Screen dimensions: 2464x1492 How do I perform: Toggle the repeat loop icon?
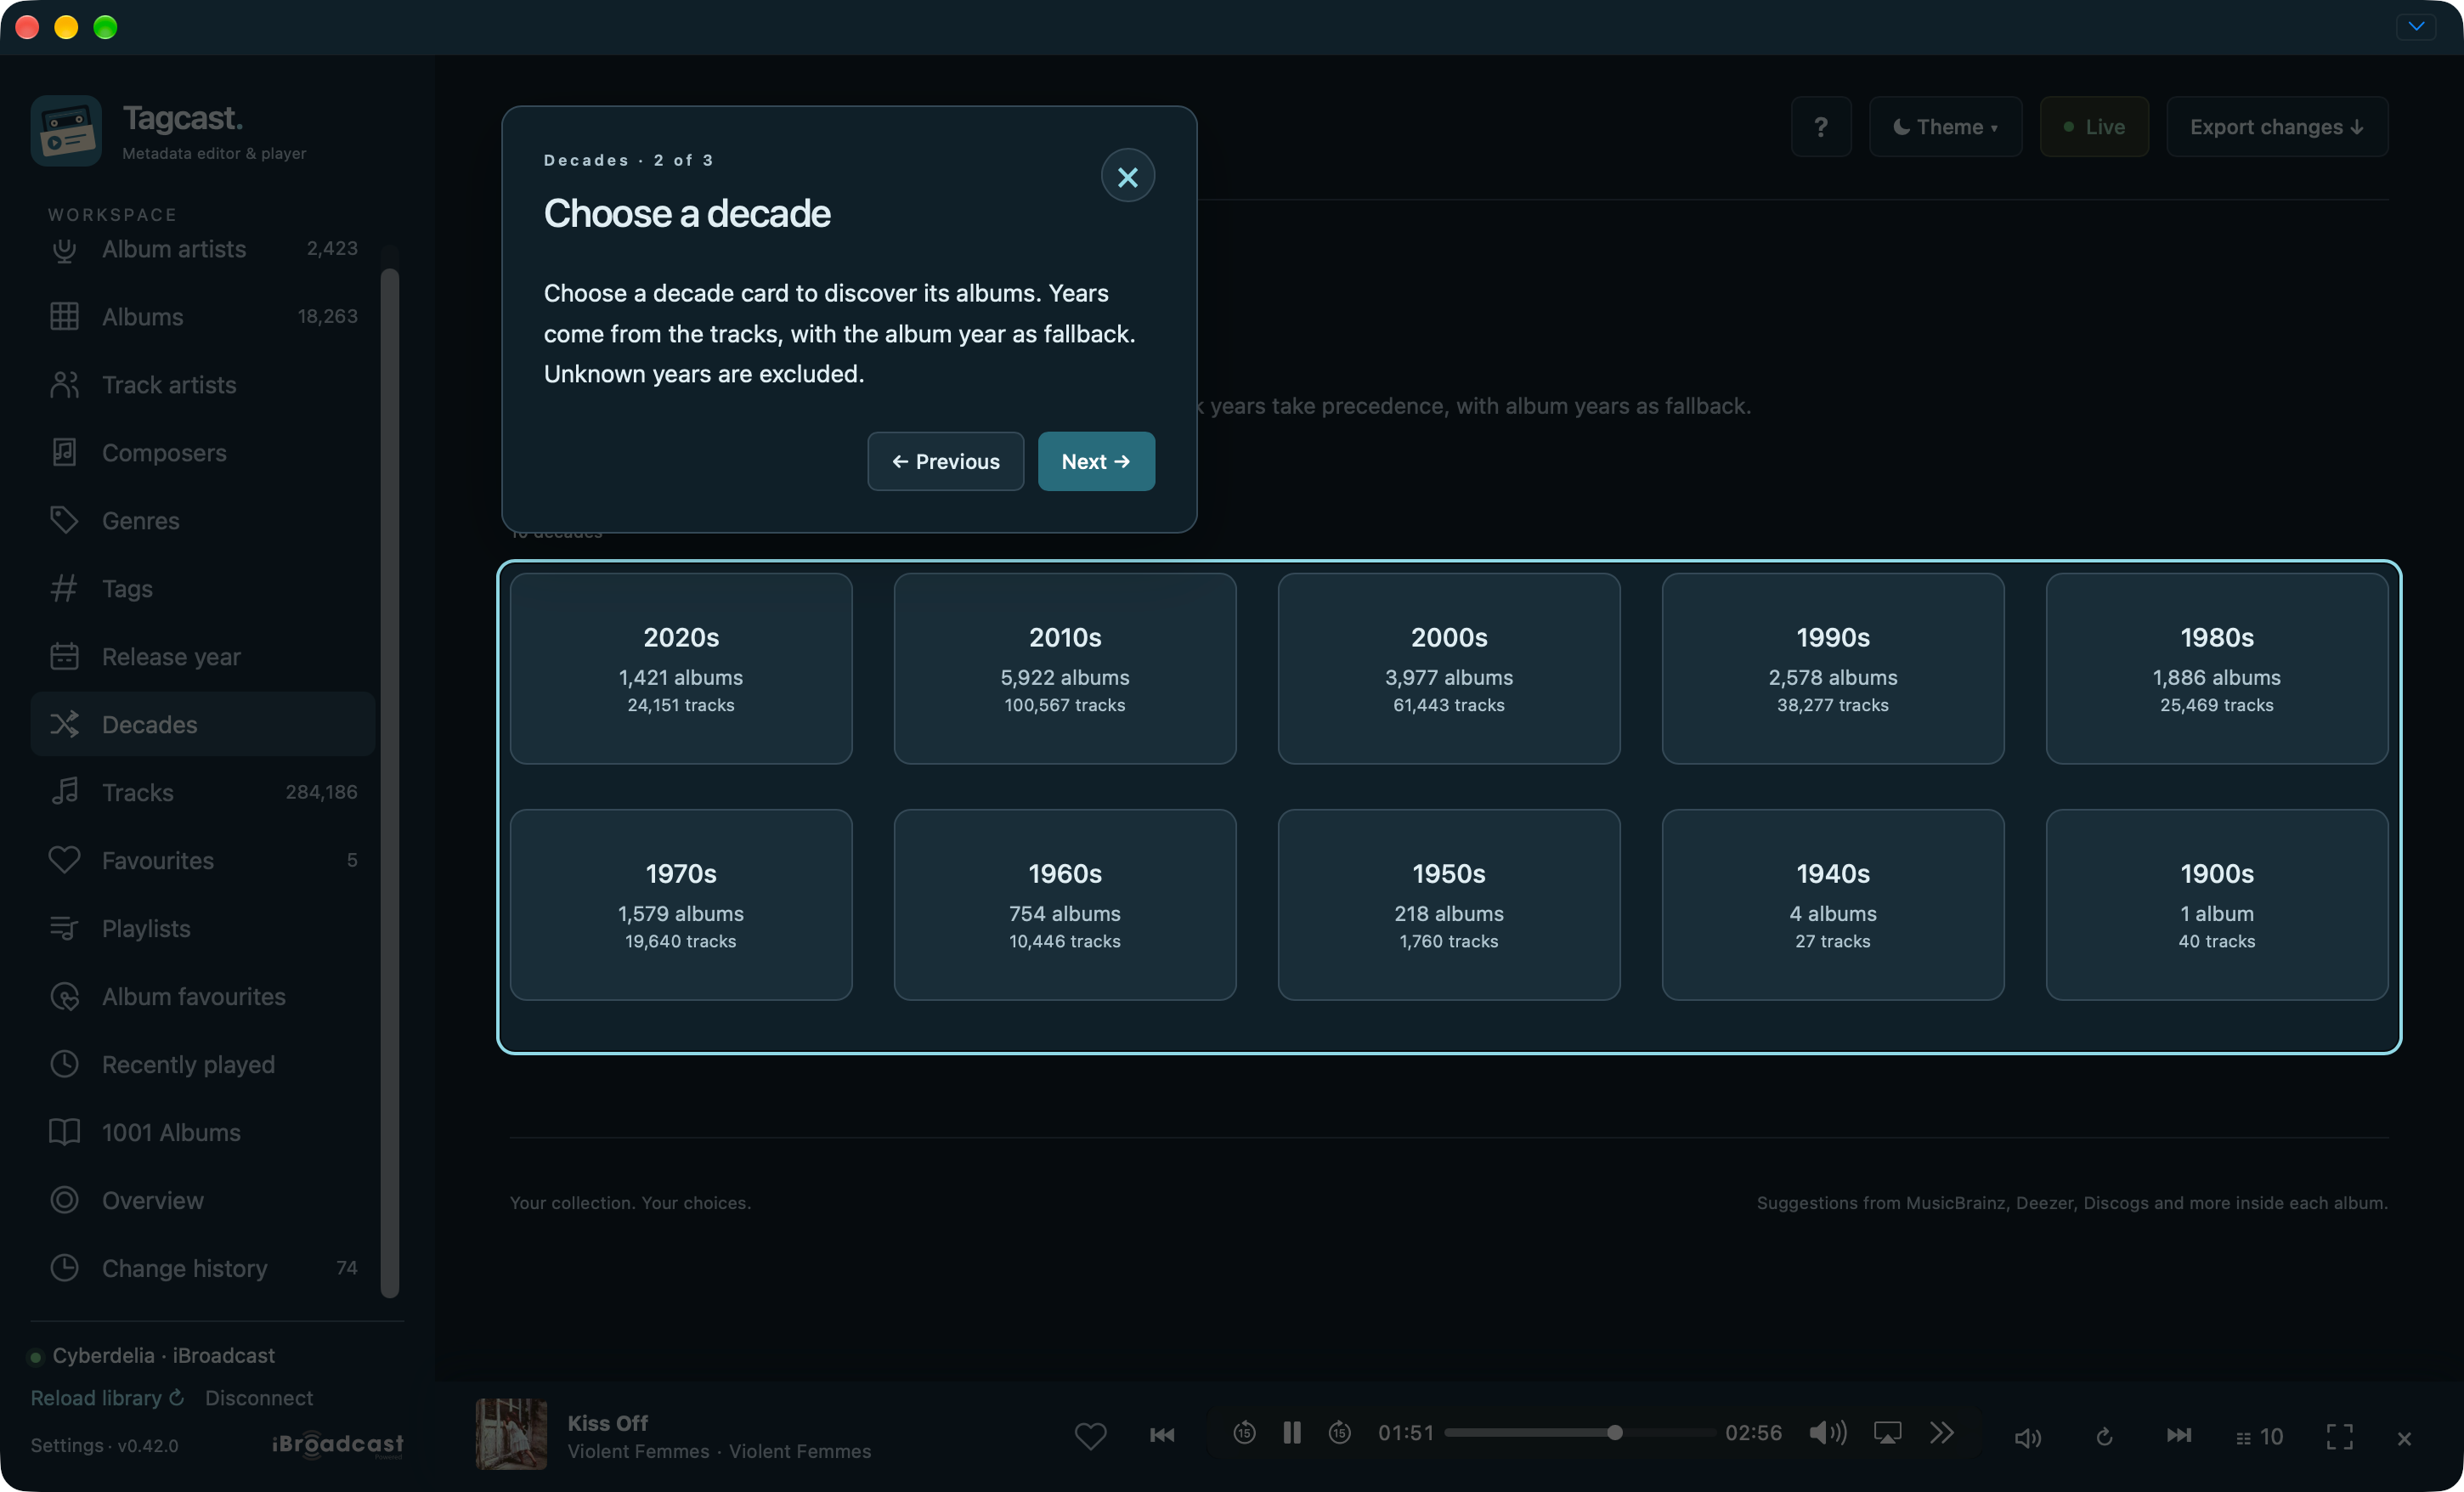tap(2104, 1437)
